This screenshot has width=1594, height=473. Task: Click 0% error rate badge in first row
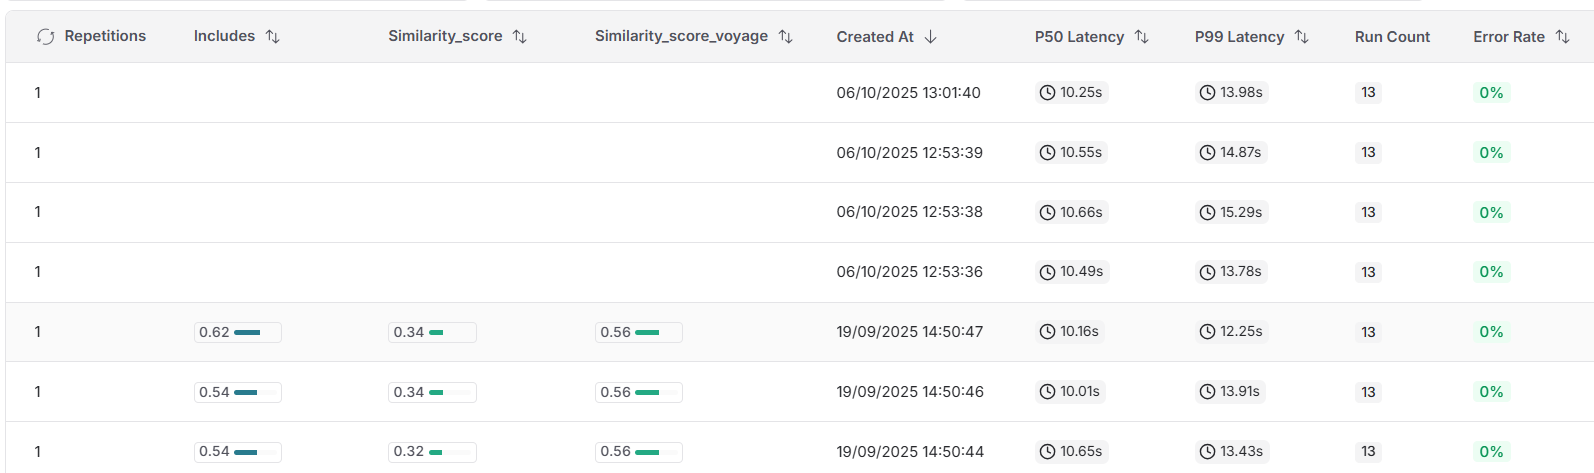tap(1491, 93)
